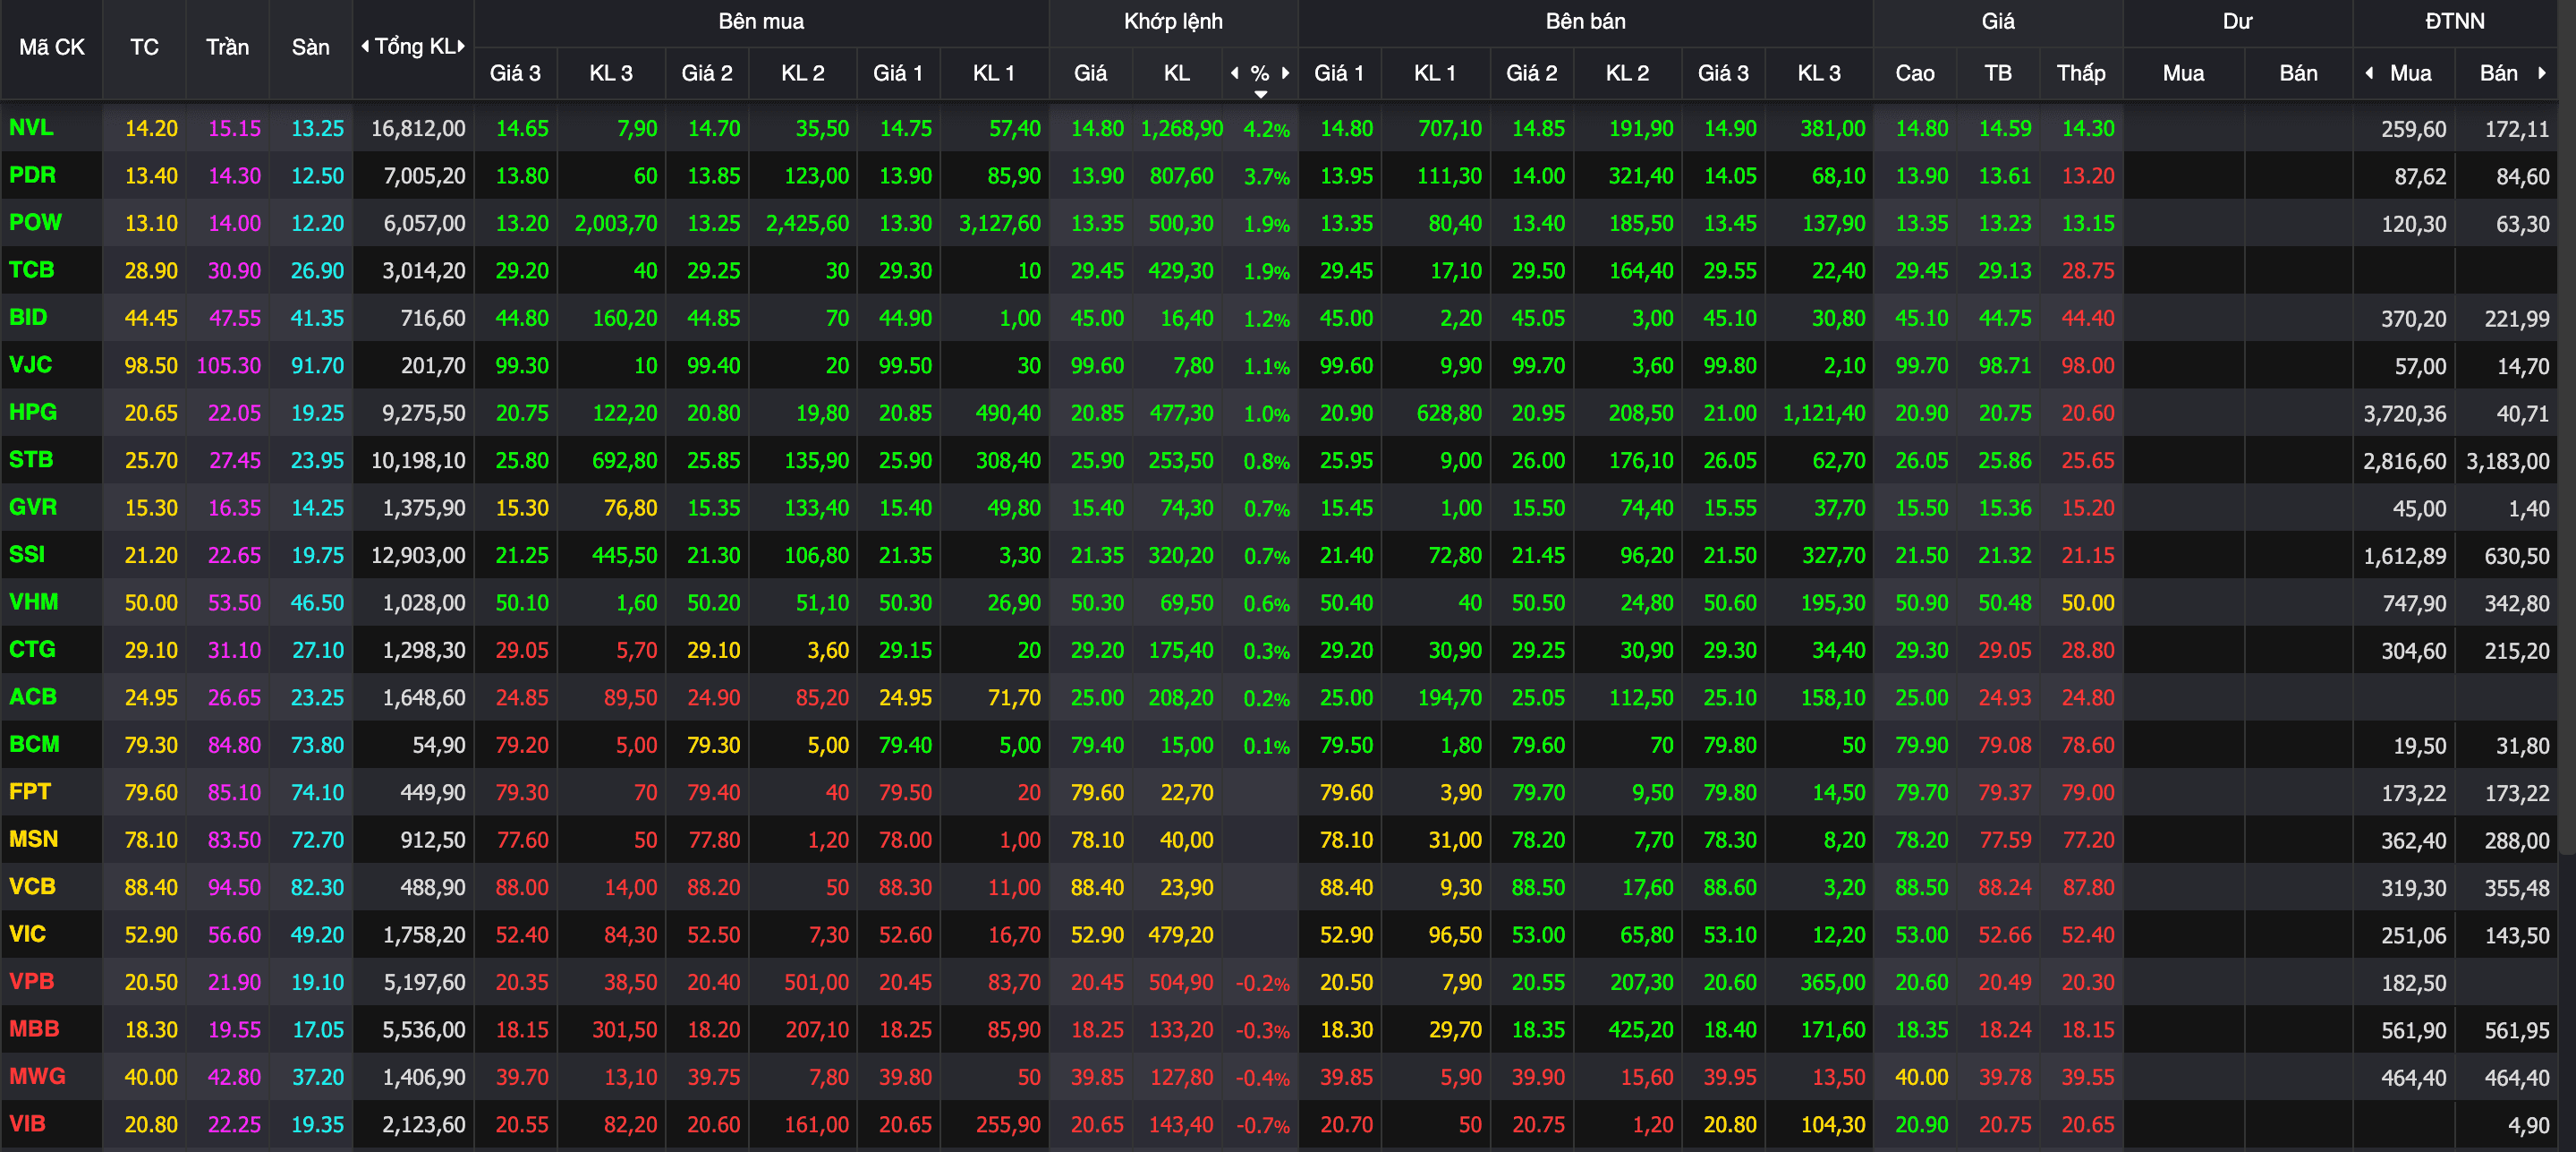The image size is (2576, 1152).
Task: Click VJC ceiling price 105.30
Action: (228, 366)
